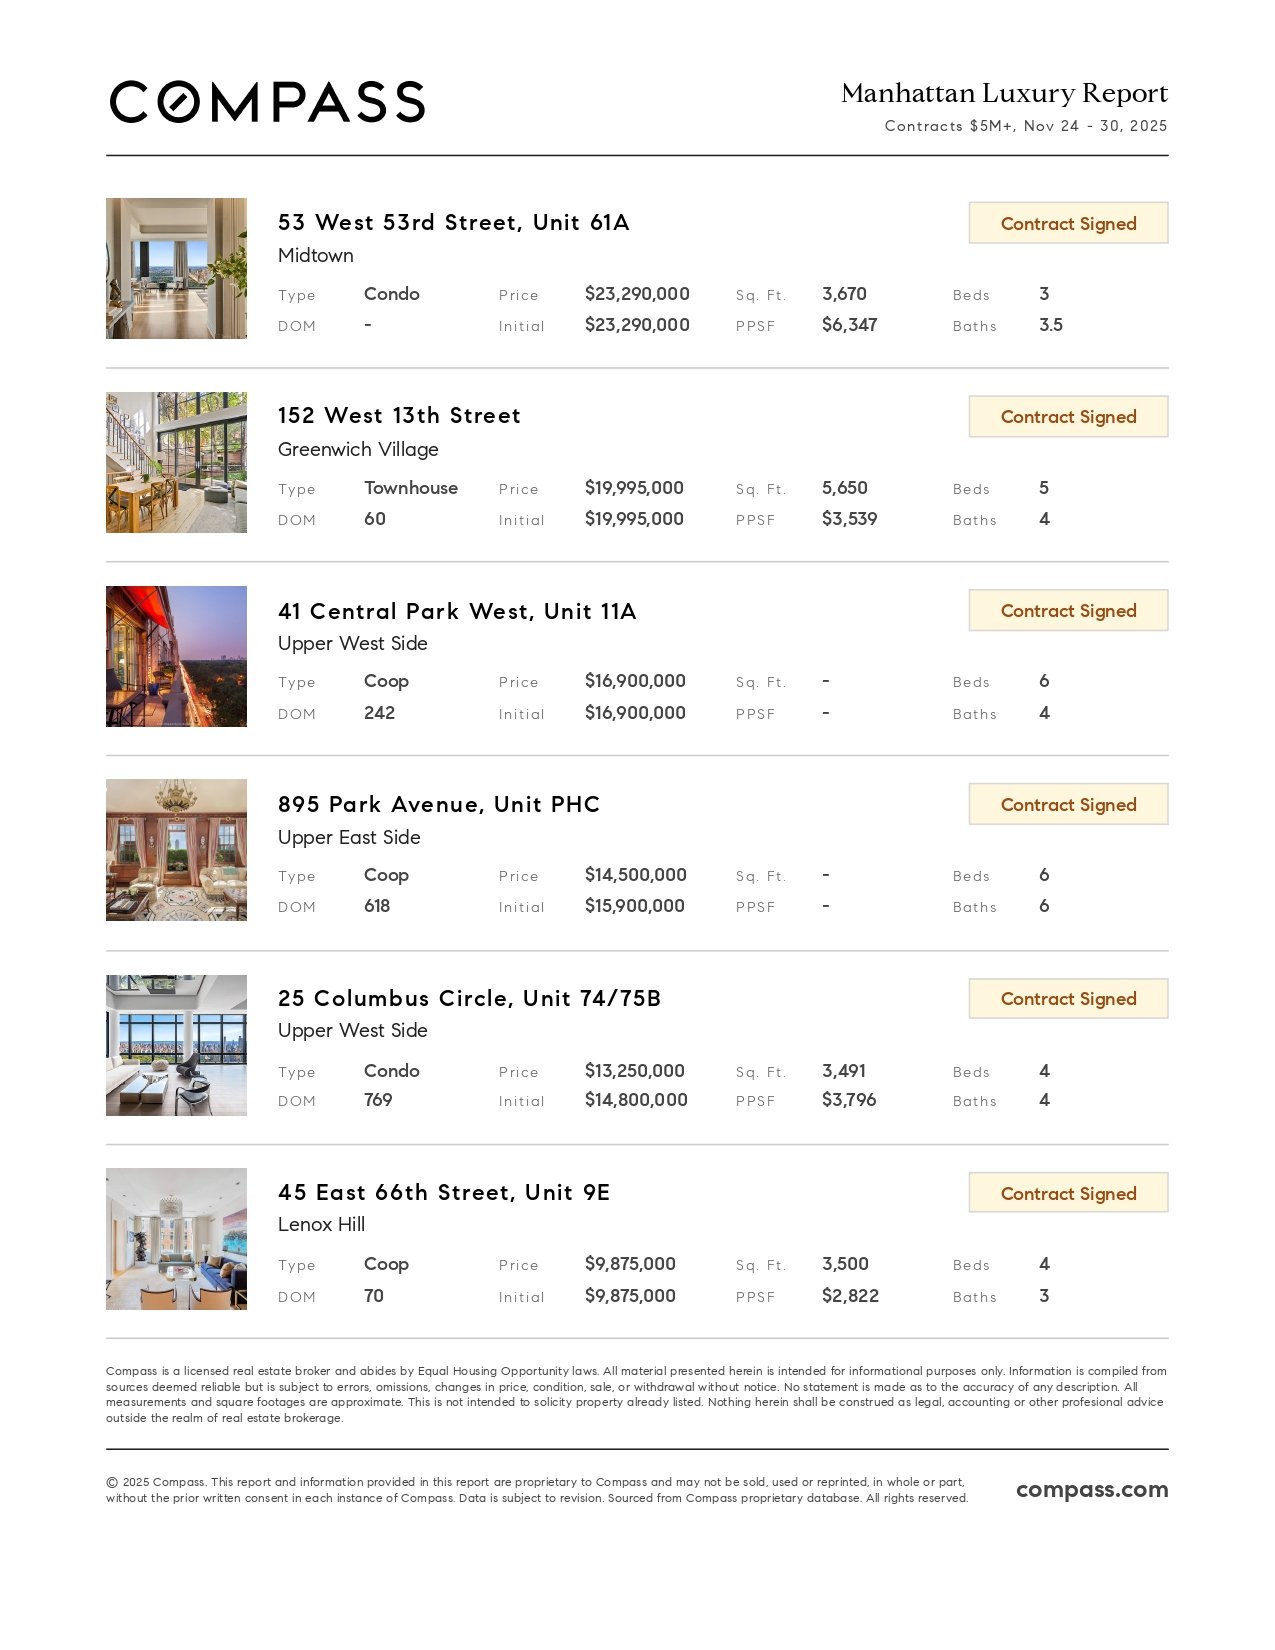Click Contract Signed badge for 25 Columbus Circle
Viewport: 1275px width, 1650px height.
click(1068, 999)
